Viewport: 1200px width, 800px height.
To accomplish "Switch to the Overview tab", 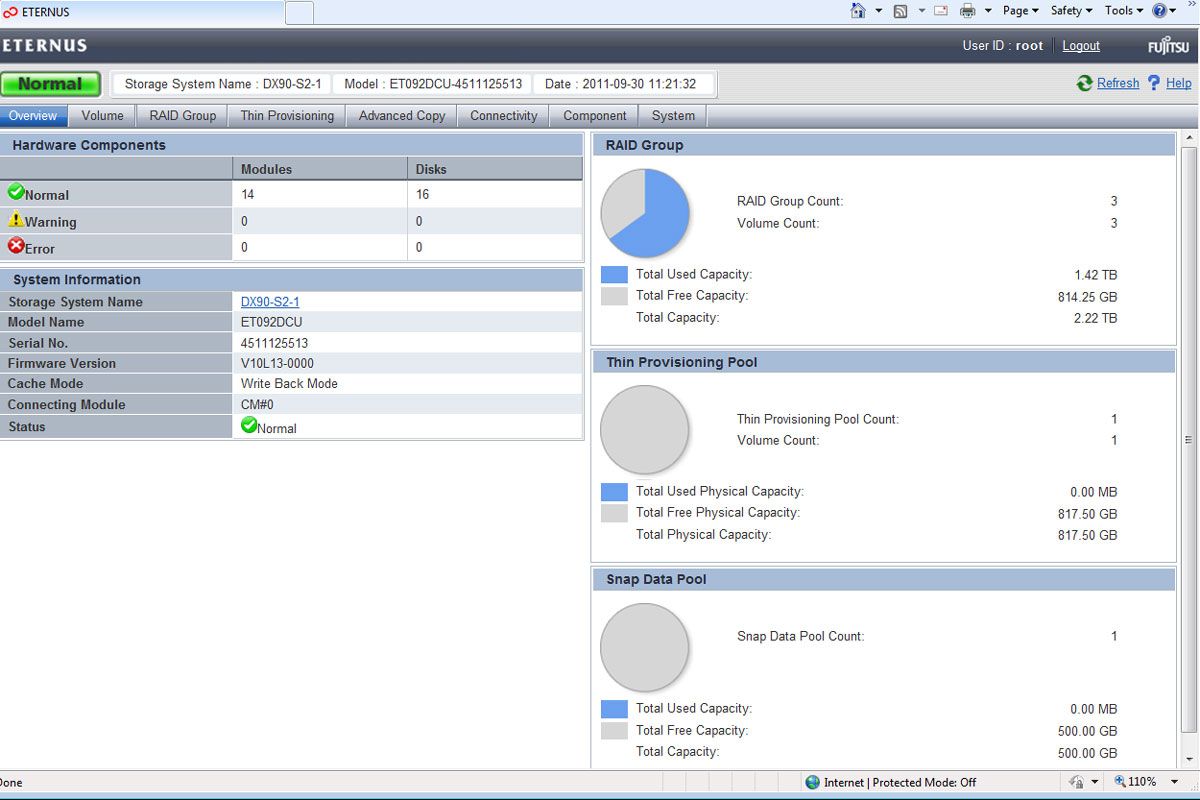I will pyautogui.click(x=33, y=116).
